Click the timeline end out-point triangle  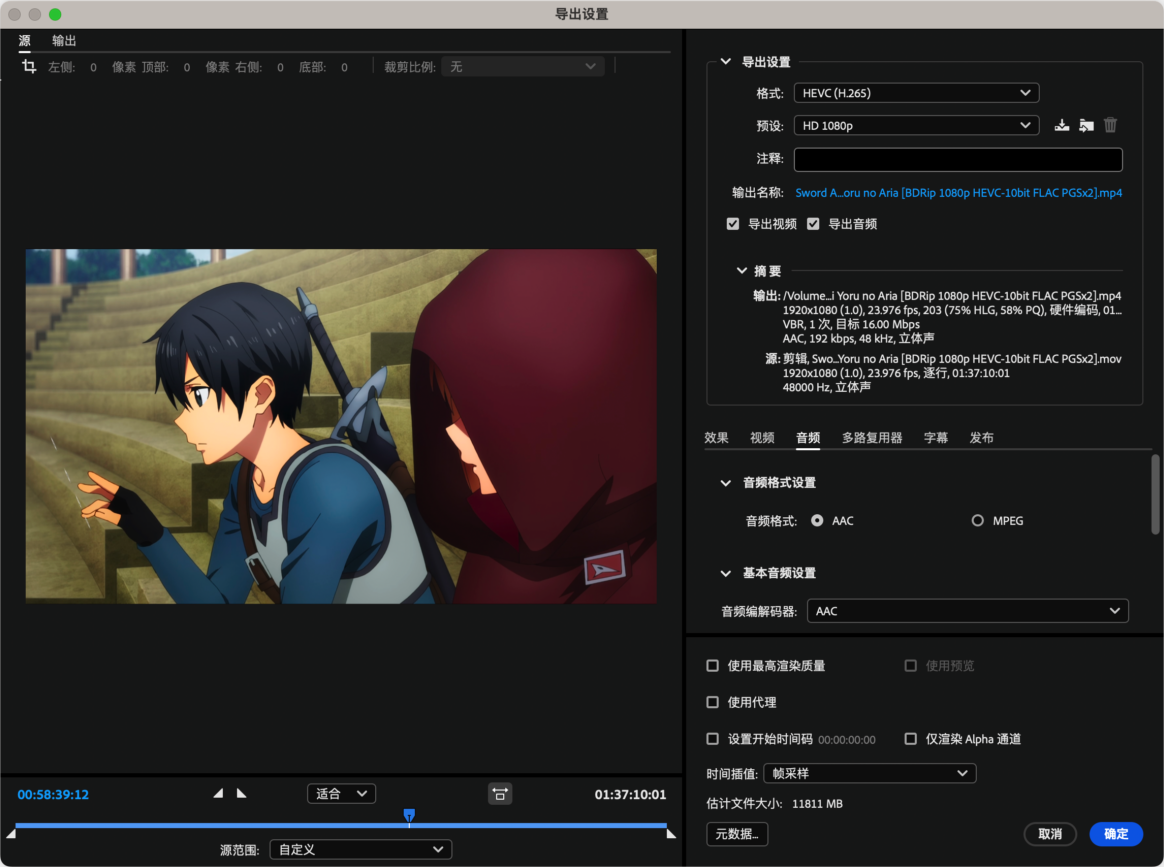[x=671, y=834]
